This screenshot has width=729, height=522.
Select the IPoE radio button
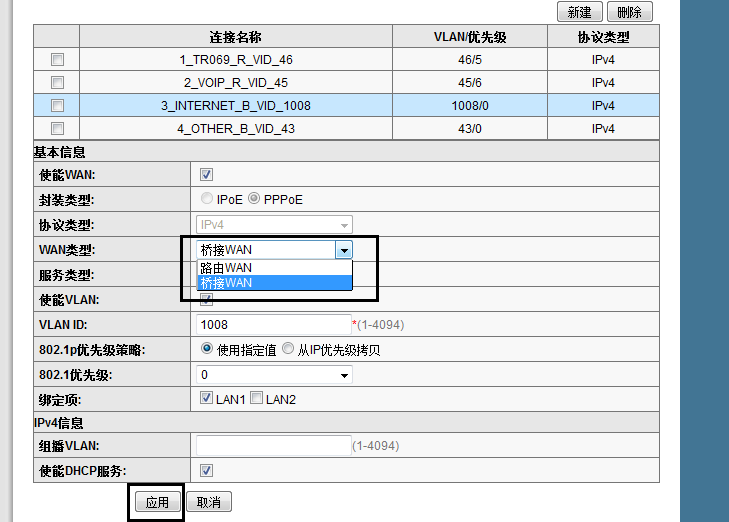207,199
